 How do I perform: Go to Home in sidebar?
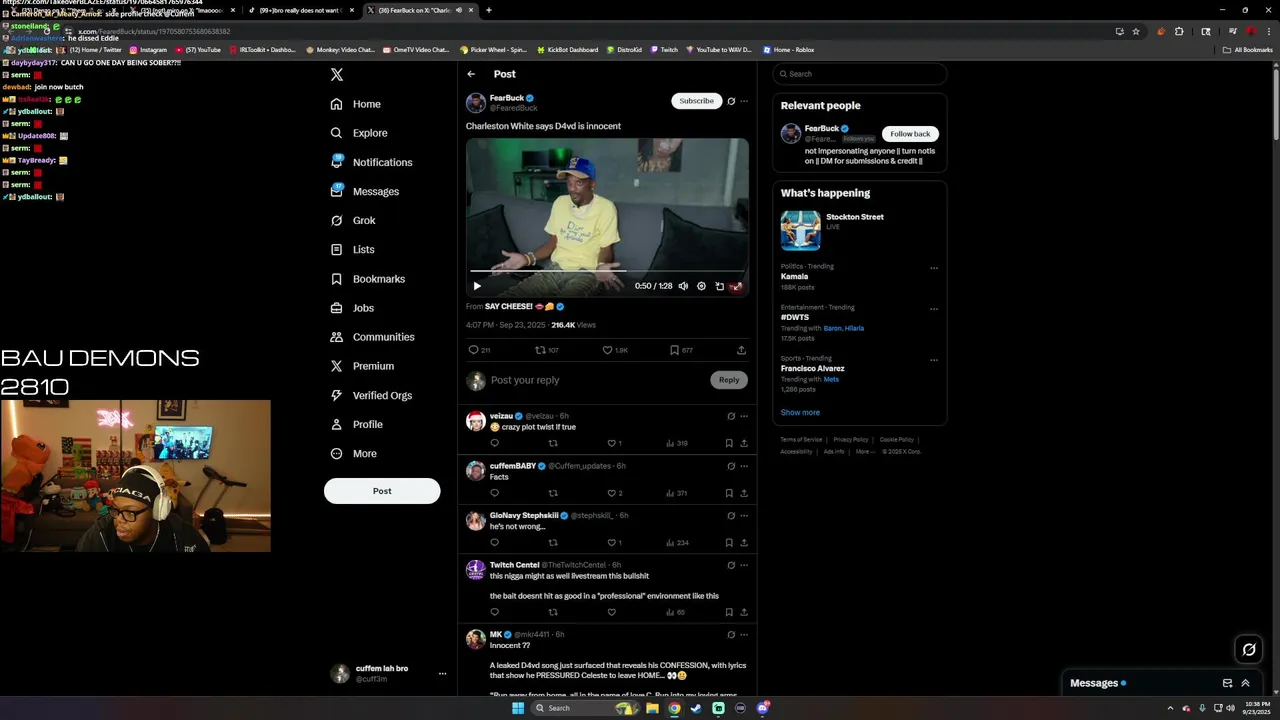[x=356, y=104]
